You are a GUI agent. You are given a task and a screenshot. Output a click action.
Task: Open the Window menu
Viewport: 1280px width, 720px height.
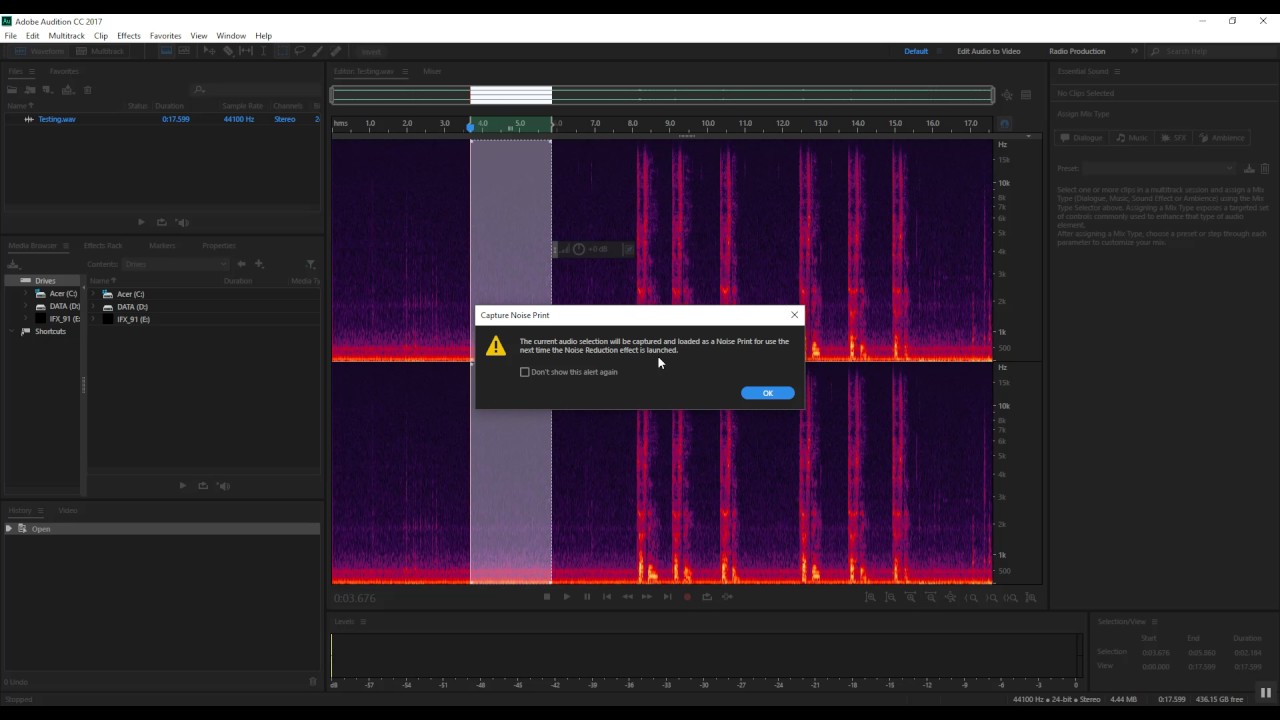pos(231,36)
